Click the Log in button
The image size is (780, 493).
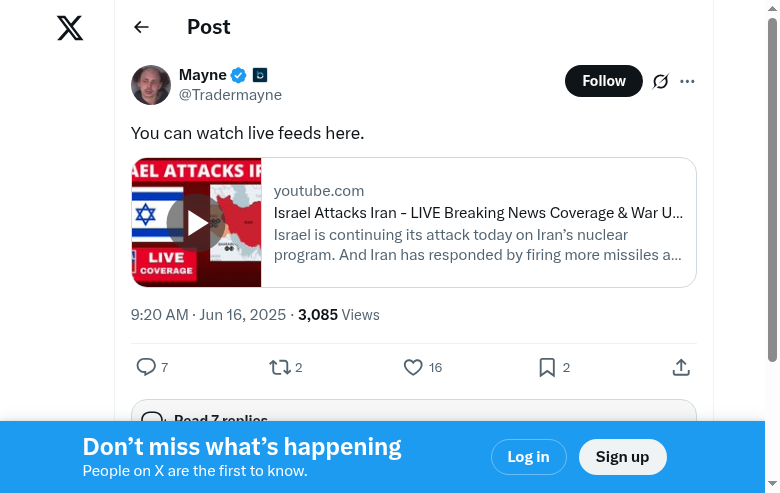528,457
